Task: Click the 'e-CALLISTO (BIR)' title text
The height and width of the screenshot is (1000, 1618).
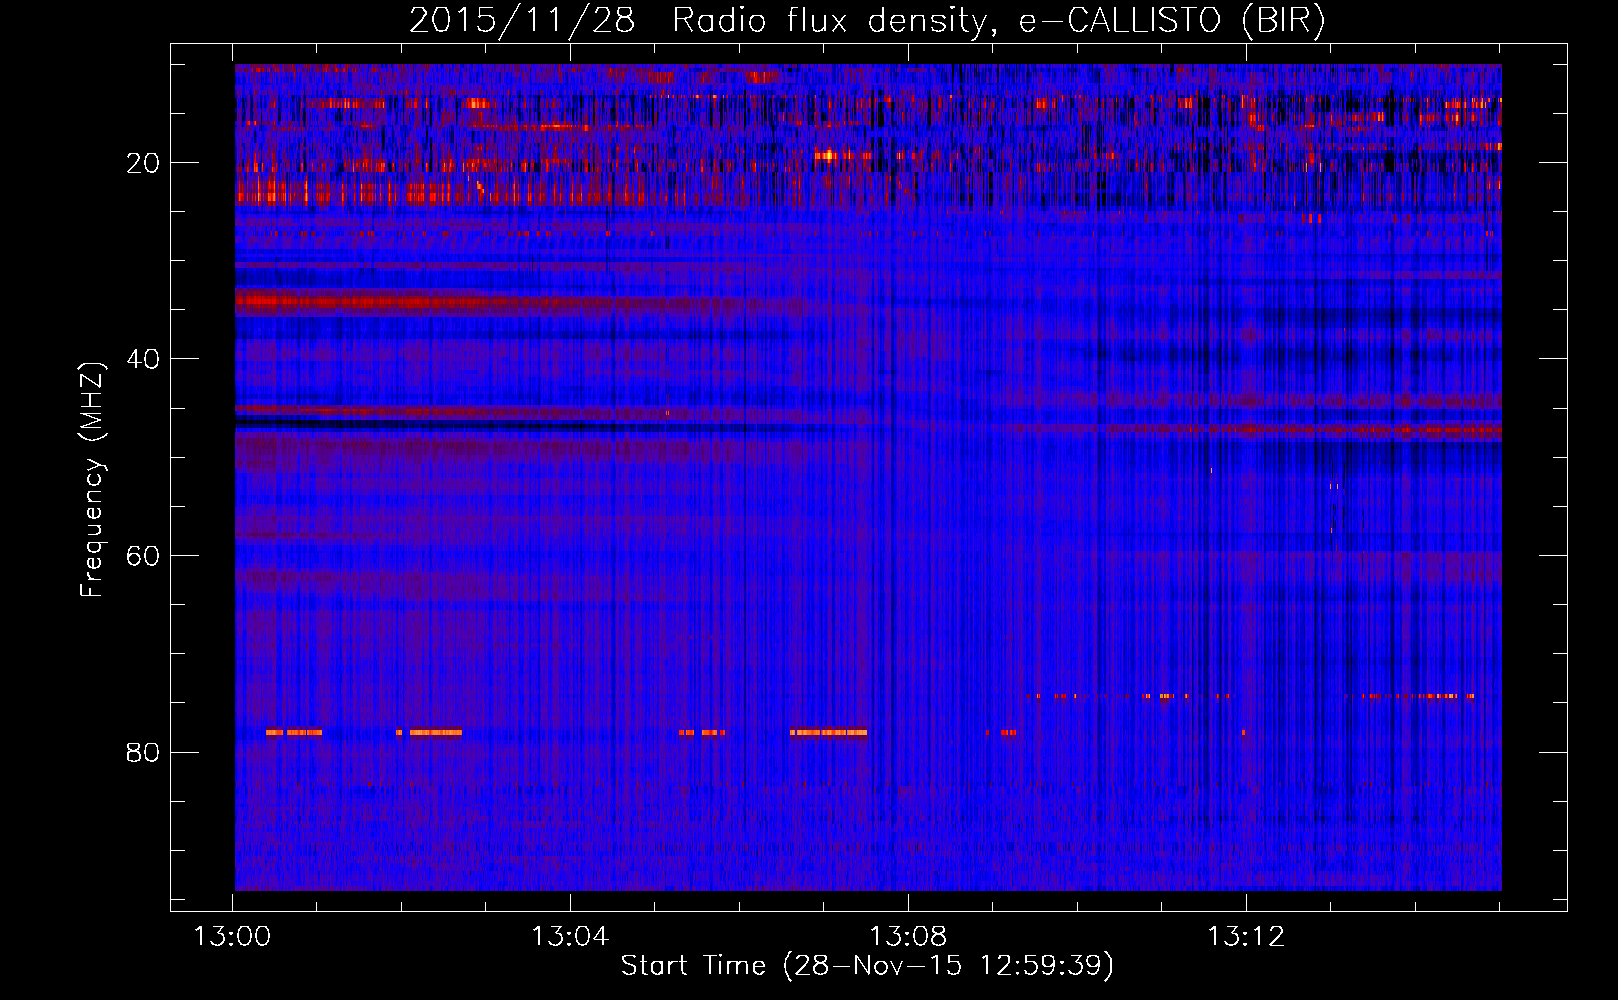Action: (x=1171, y=21)
